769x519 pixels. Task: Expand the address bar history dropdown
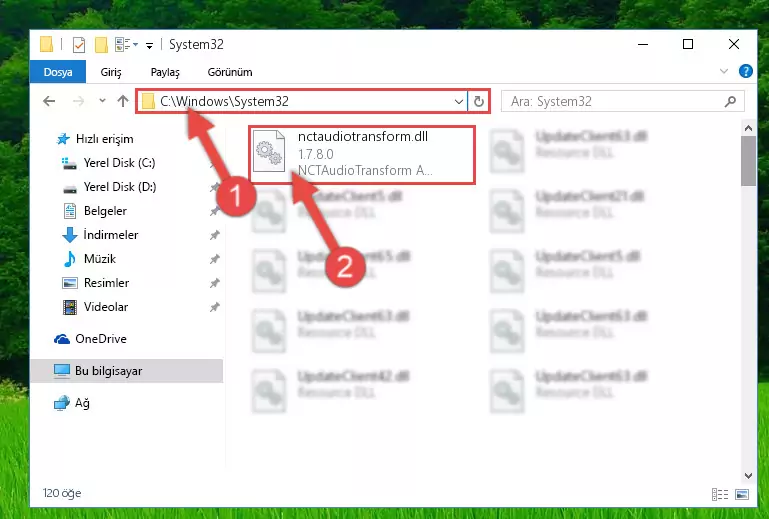pyautogui.click(x=459, y=102)
